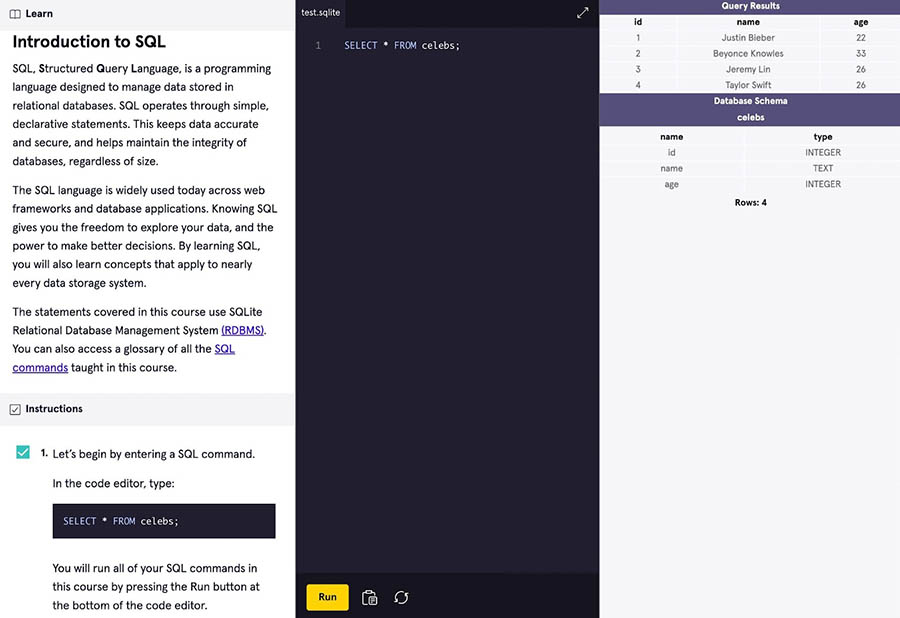Select the Justin Bieber name cell
This screenshot has height=618, width=900.
pos(748,38)
